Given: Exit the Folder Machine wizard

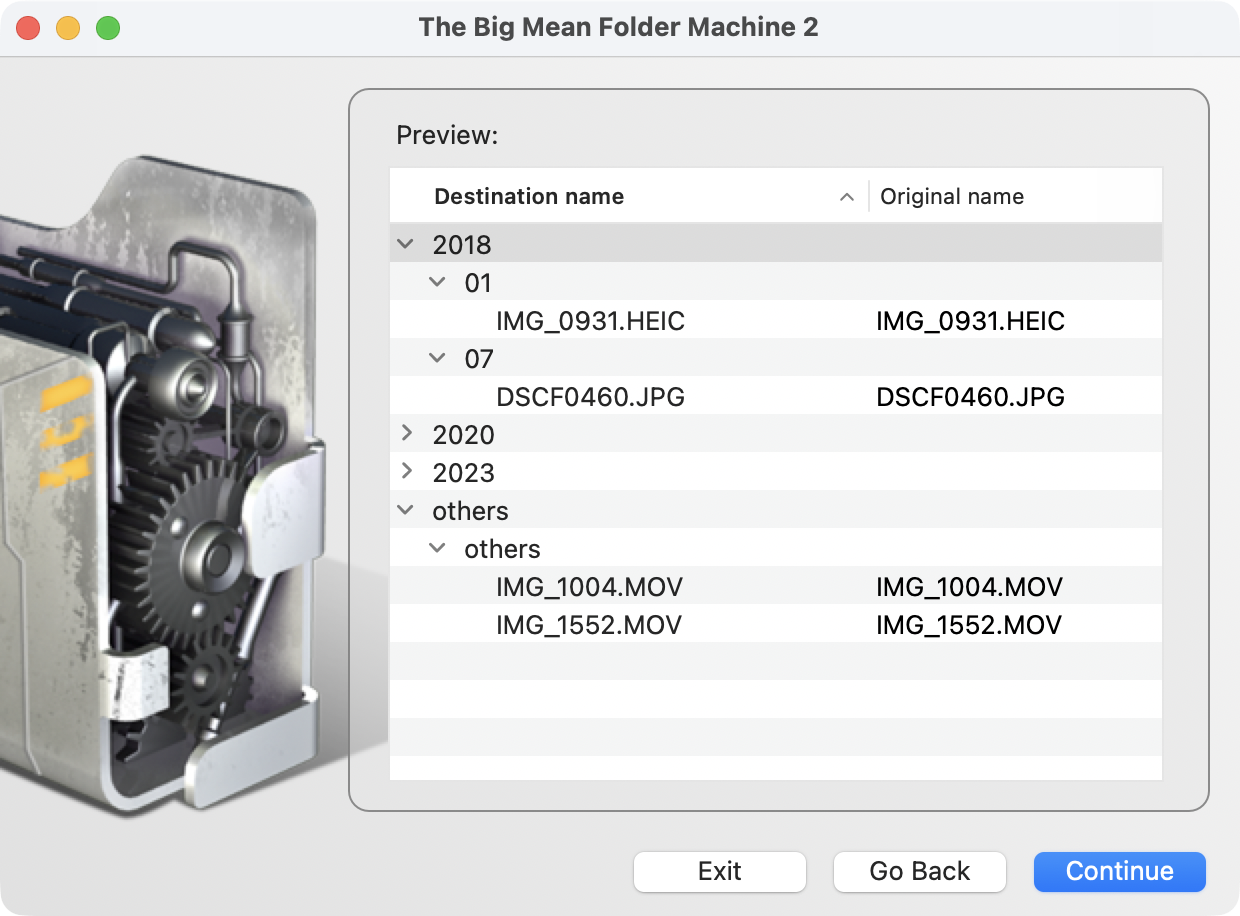Looking at the screenshot, I should point(720,871).
